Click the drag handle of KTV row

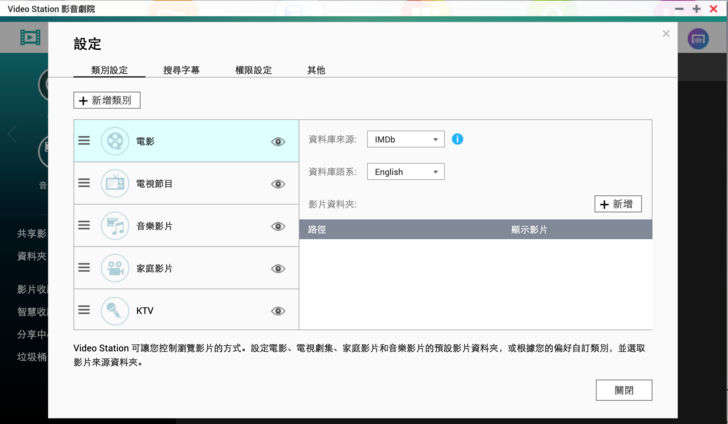(x=84, y=310)
